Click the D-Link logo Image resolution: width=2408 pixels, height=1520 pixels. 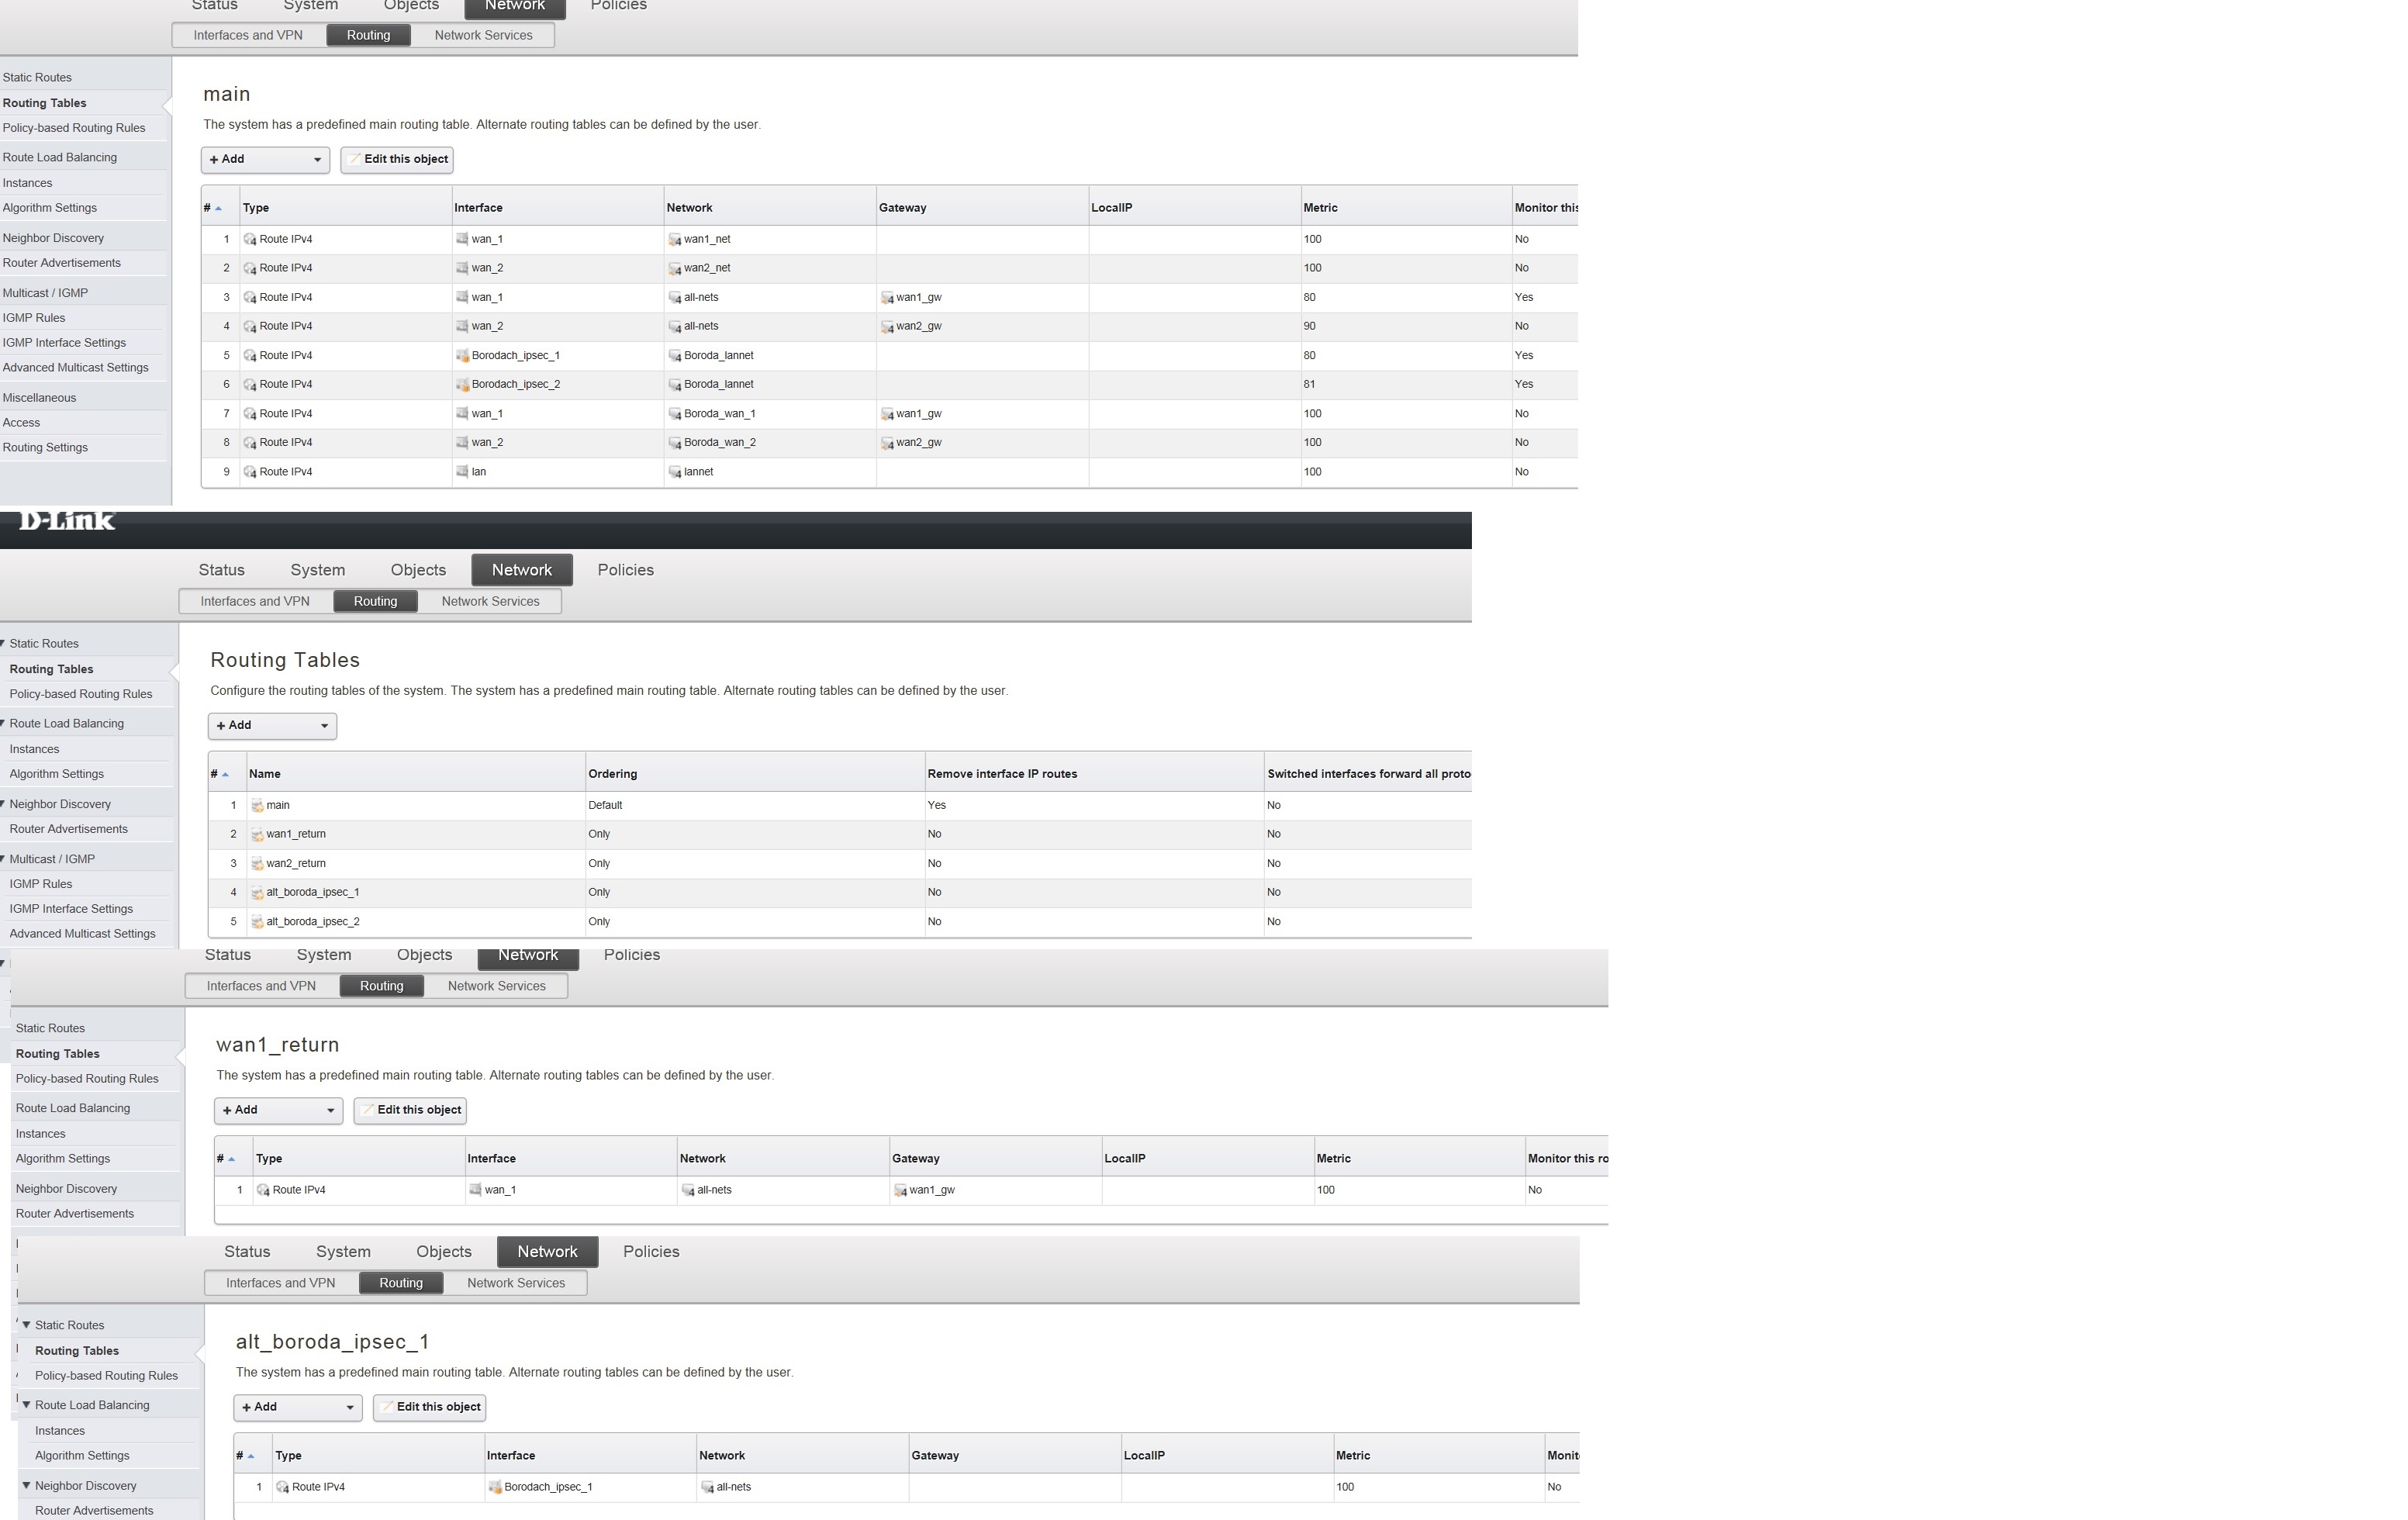click(x=67, y=521)
